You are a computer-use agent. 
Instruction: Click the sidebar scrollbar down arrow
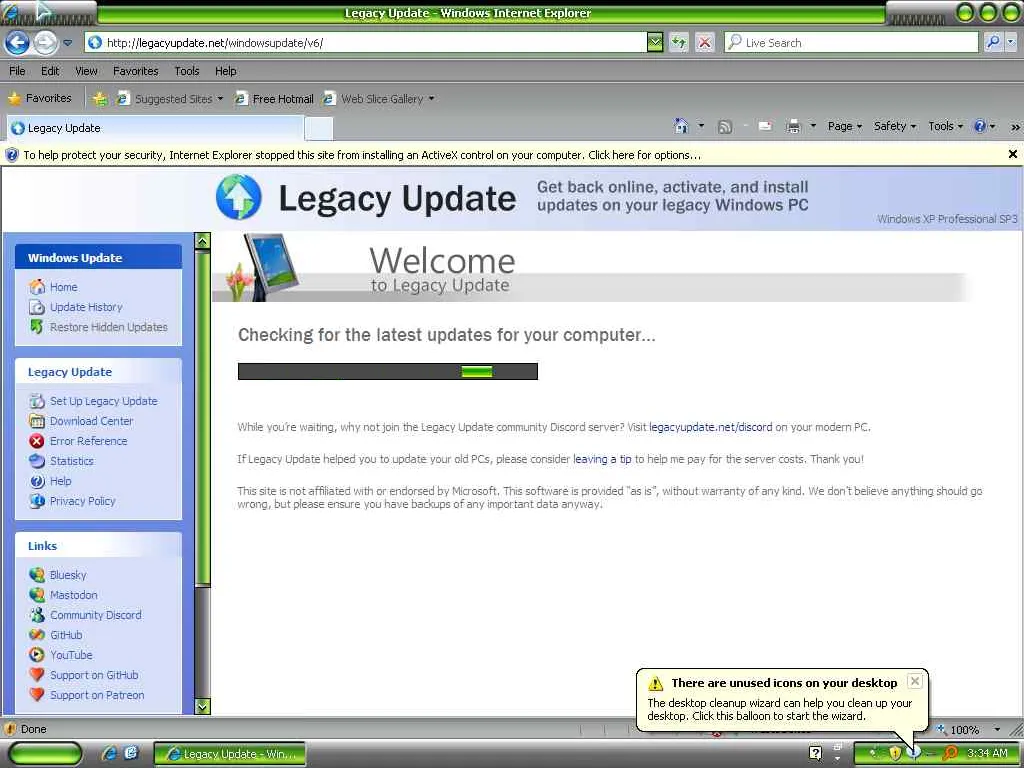(x=202, y=707)
